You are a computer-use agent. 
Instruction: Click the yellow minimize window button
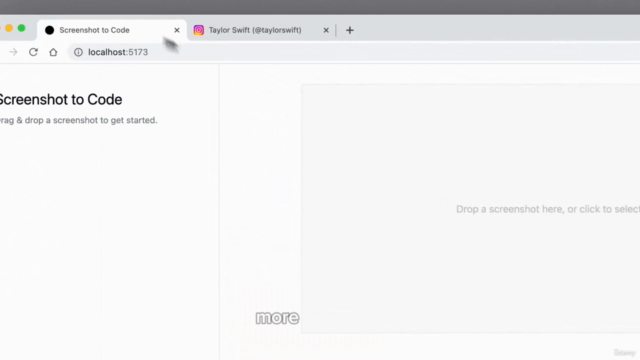[x=9, y=28]
